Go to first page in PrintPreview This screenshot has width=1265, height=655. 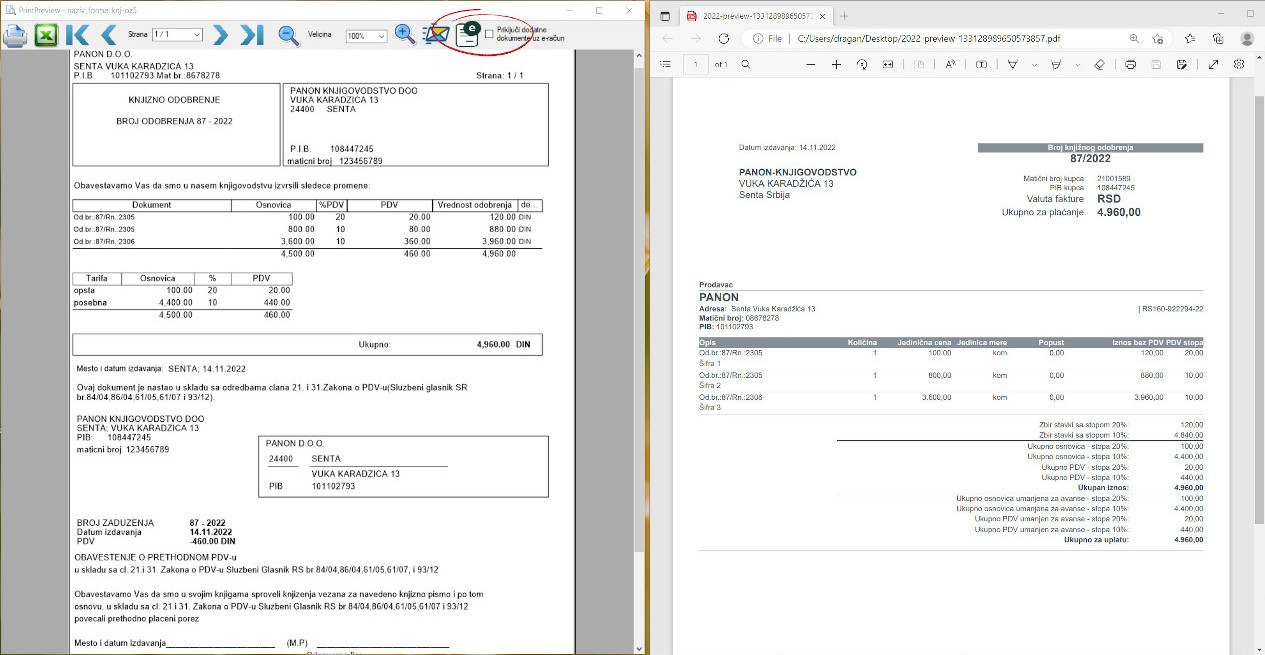(77, 35)
